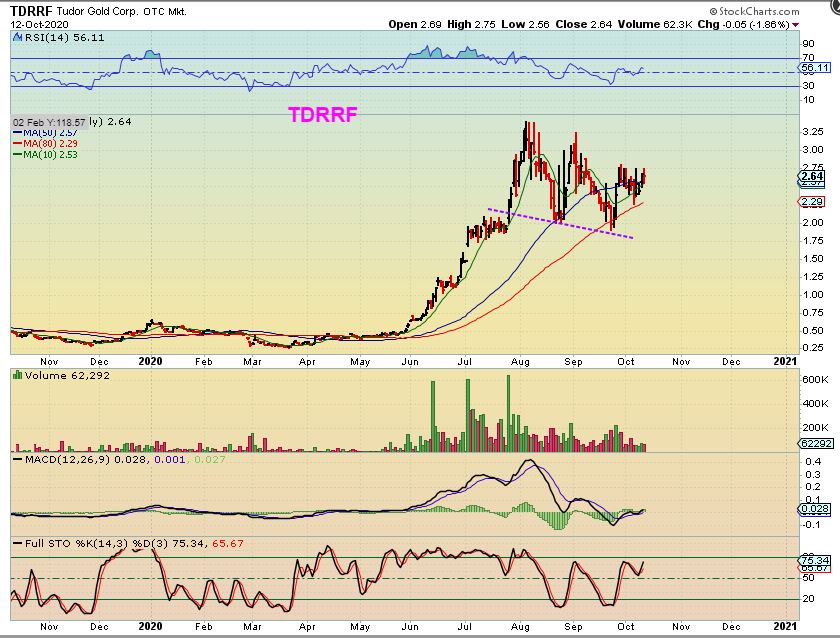840x638 pixels.
Task: Click 'Jul' on the price panel date axis
Action: pos(465,362)
